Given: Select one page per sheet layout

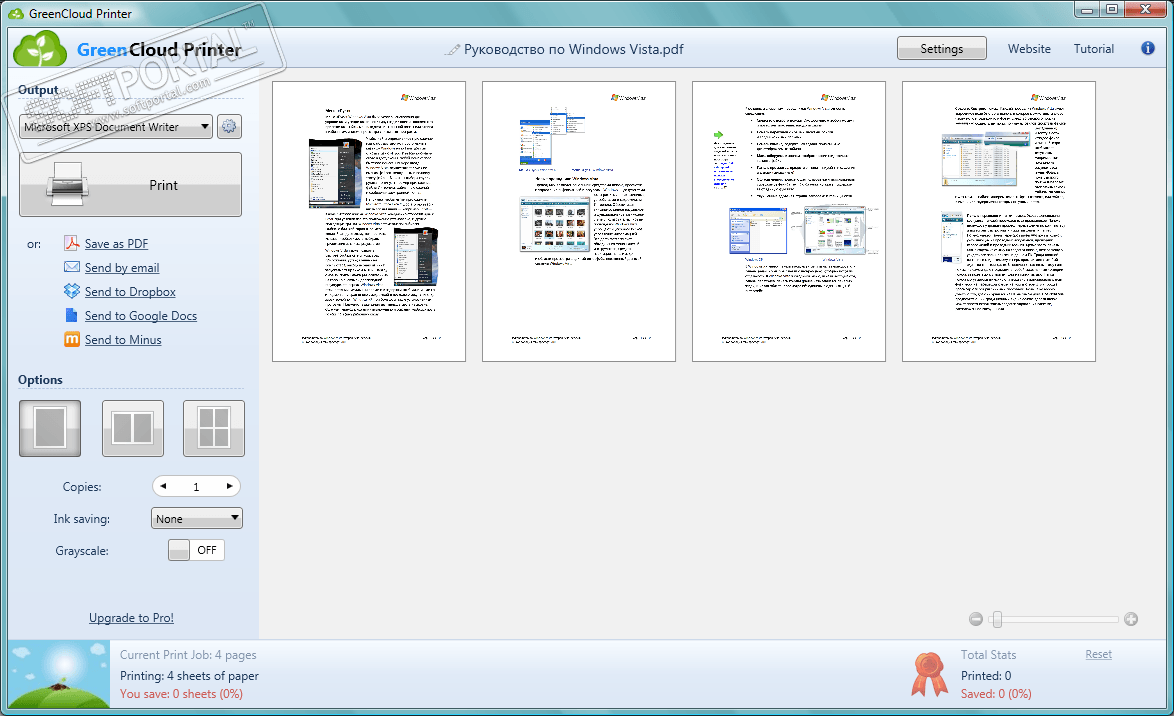Looking at the screenshot, I should coord(50,428).
